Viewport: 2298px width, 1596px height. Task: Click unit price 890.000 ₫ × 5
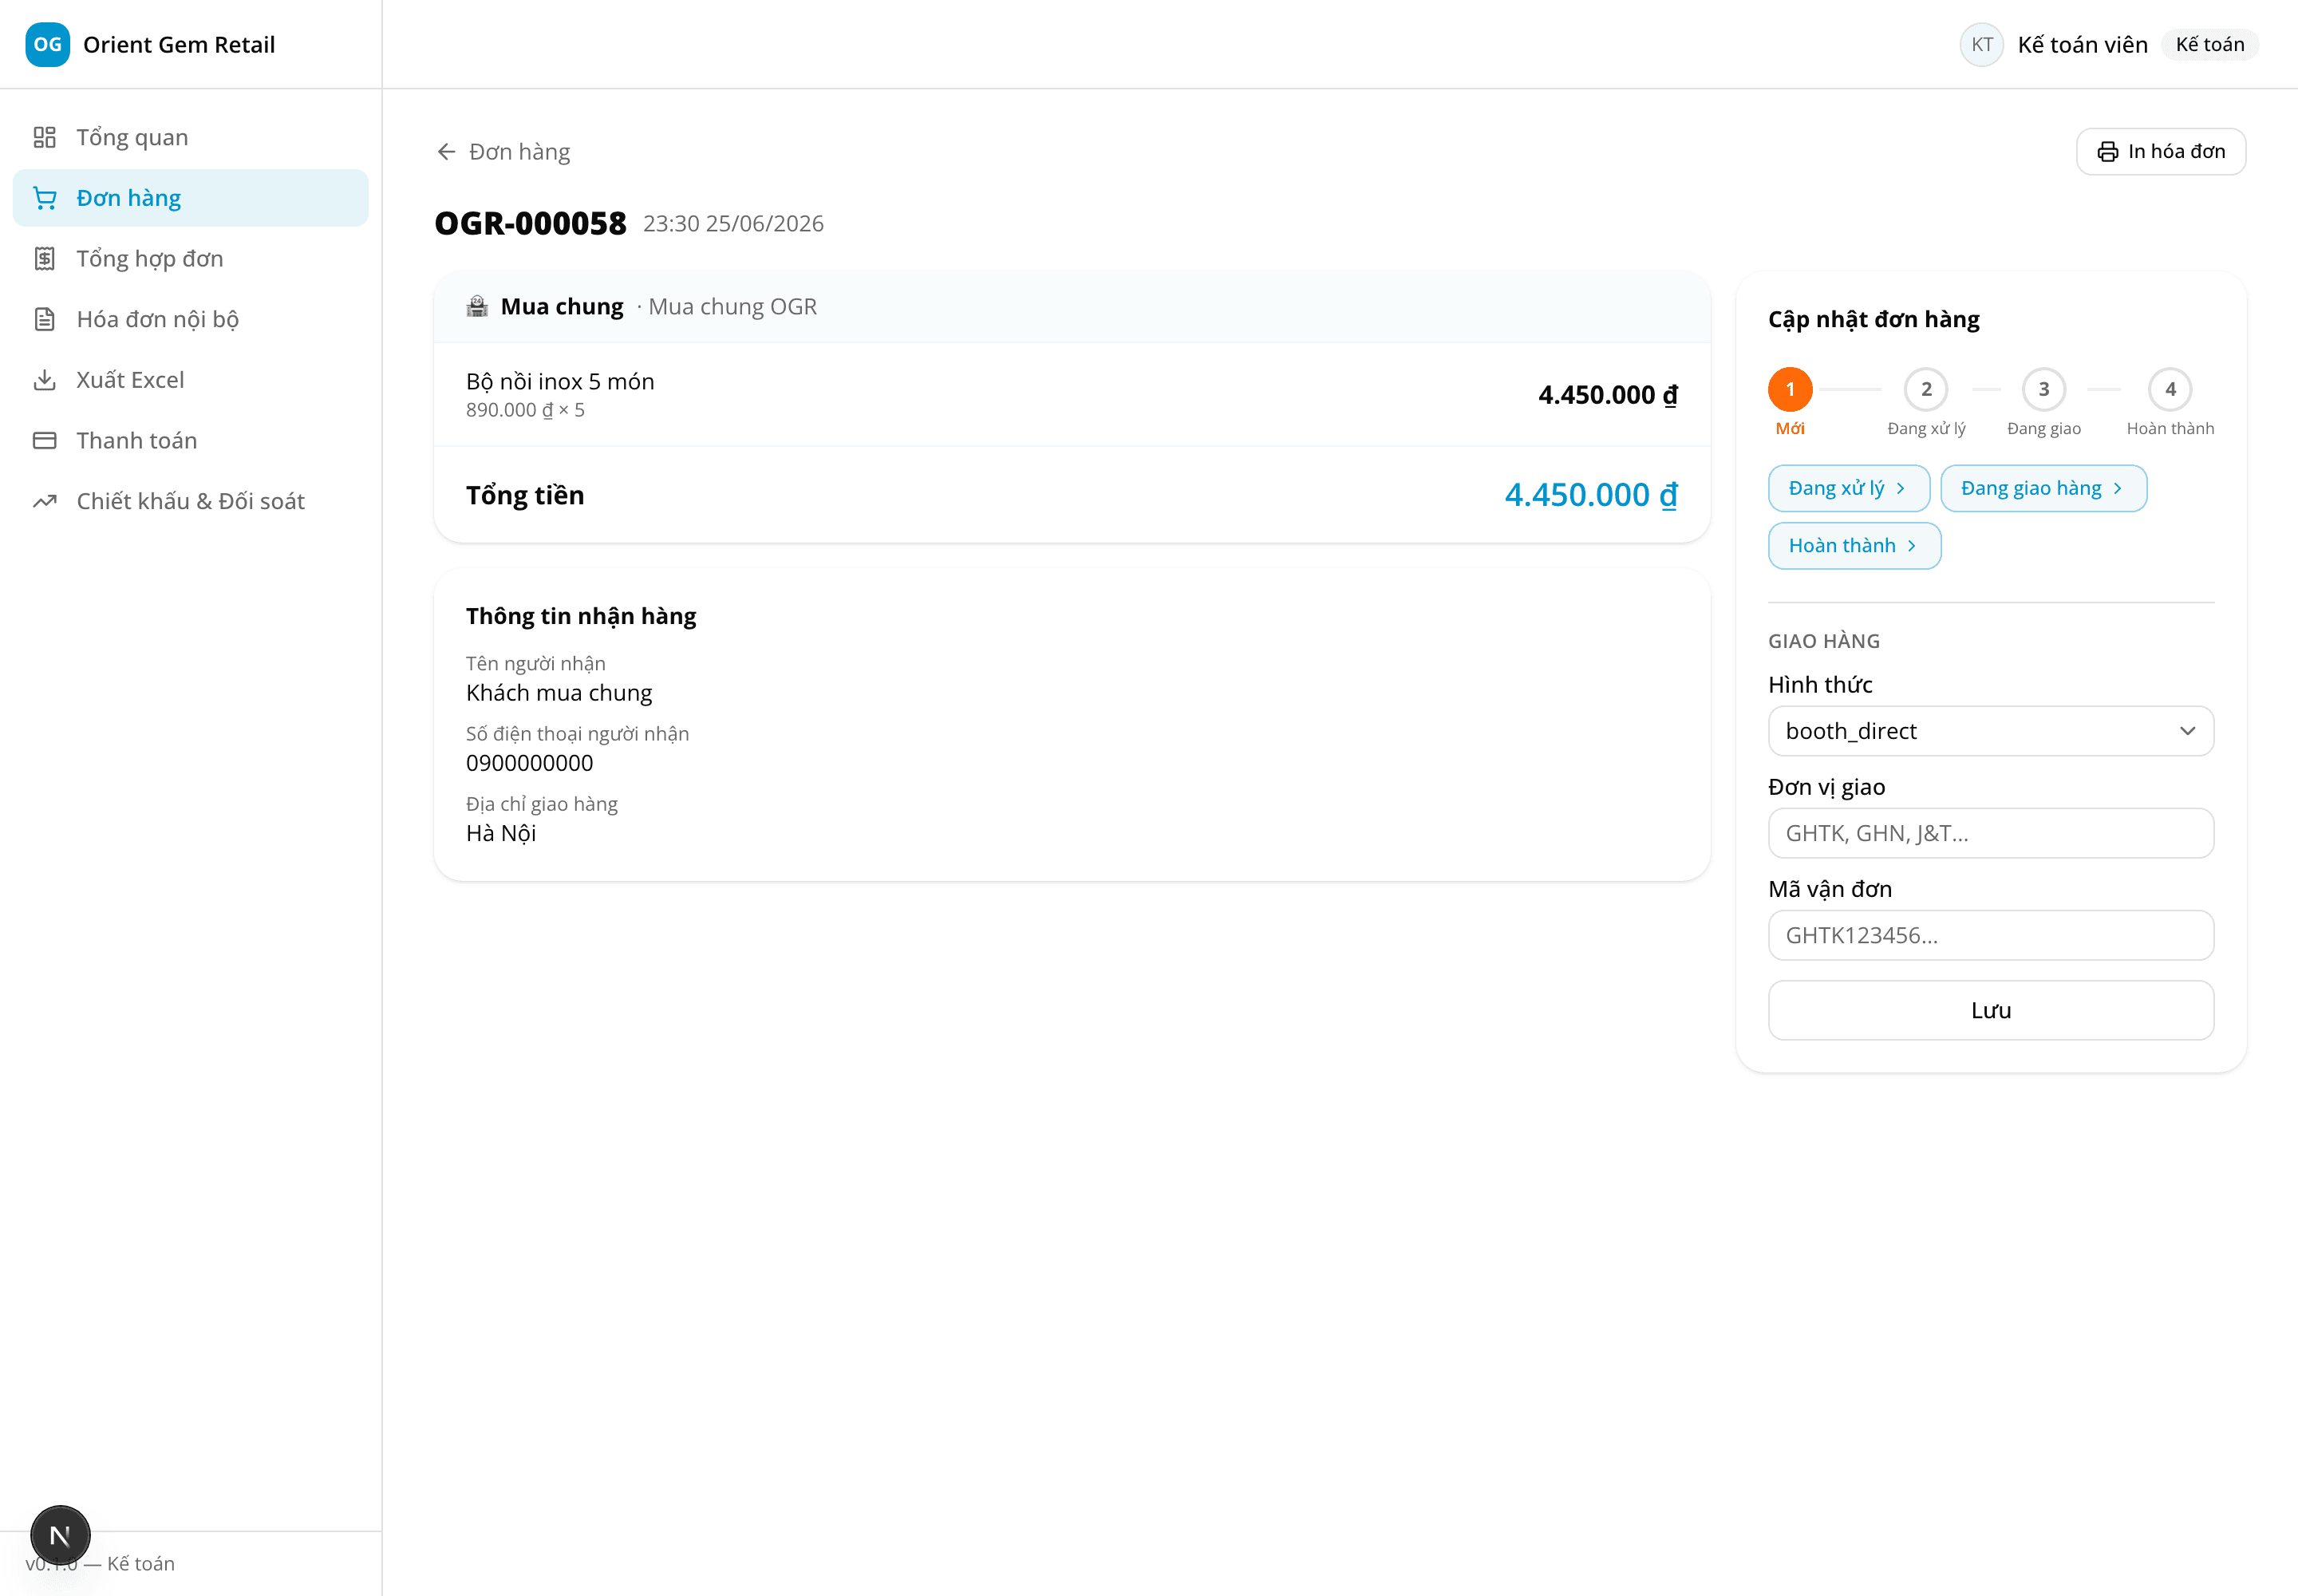[x=525, y=410]
